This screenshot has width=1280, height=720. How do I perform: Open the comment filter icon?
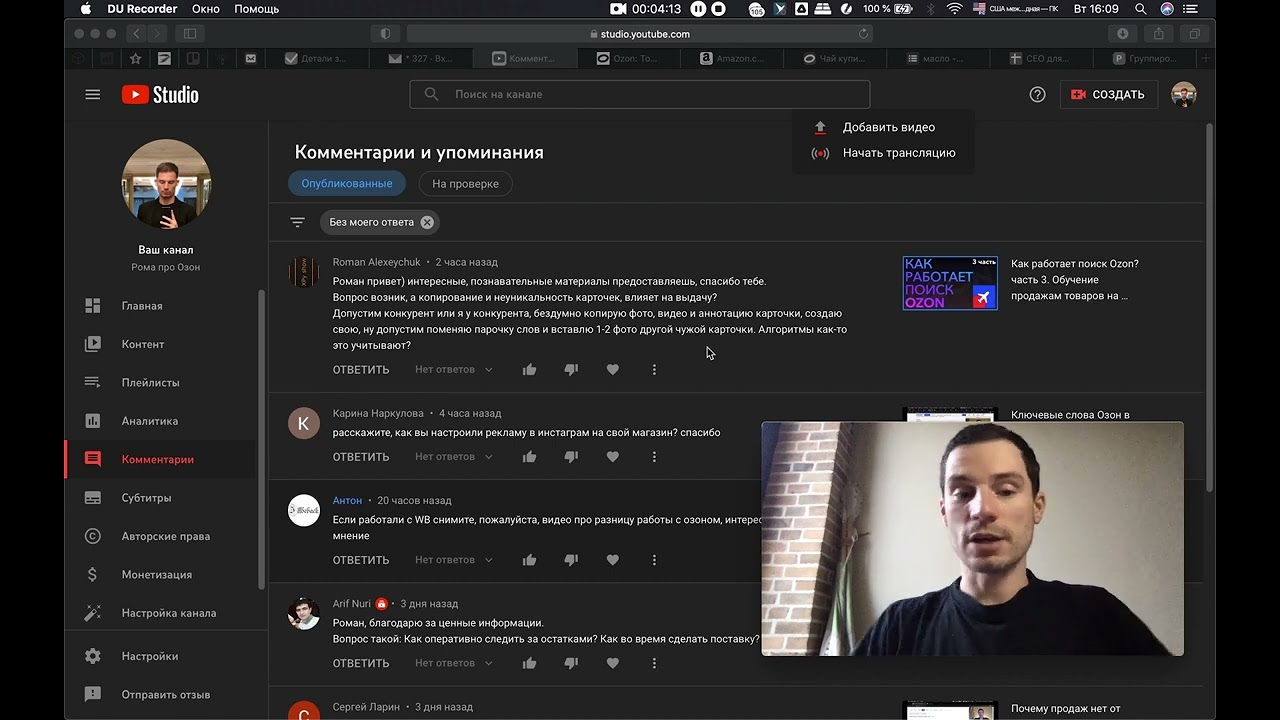coord(297,222)
